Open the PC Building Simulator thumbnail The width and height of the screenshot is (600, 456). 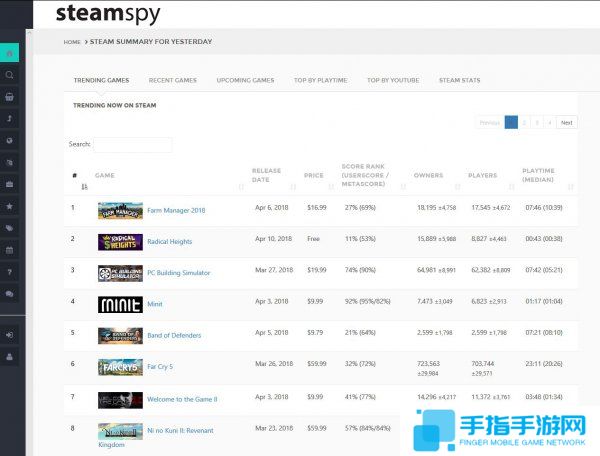pos(120,273)
